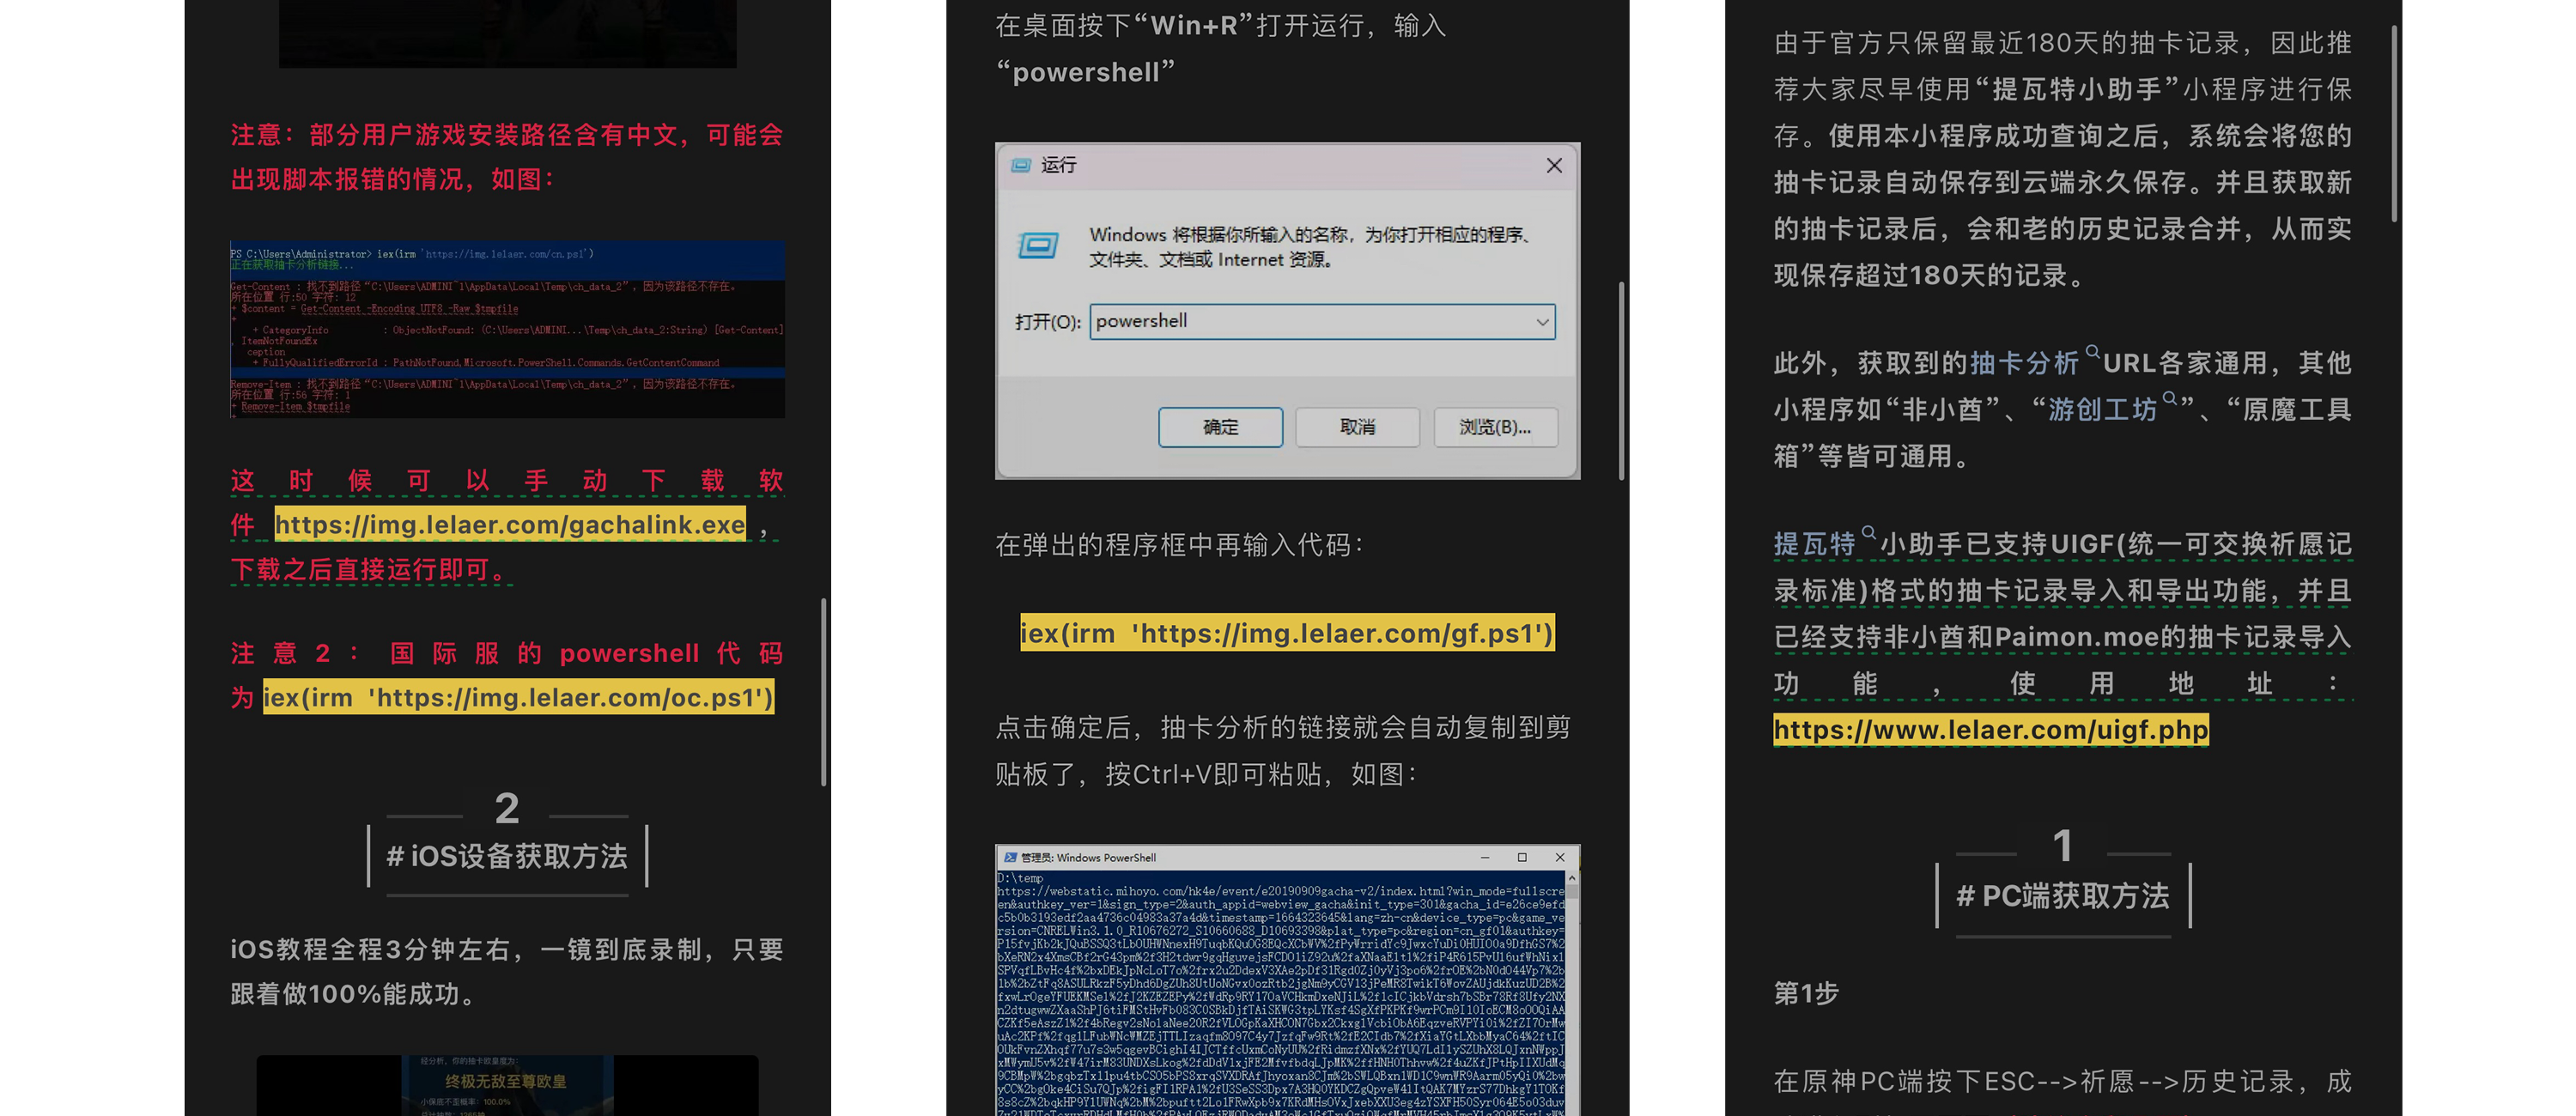Open the Windows PowerShell output screenshot

pyautogui.click(x=1287, y=980)
